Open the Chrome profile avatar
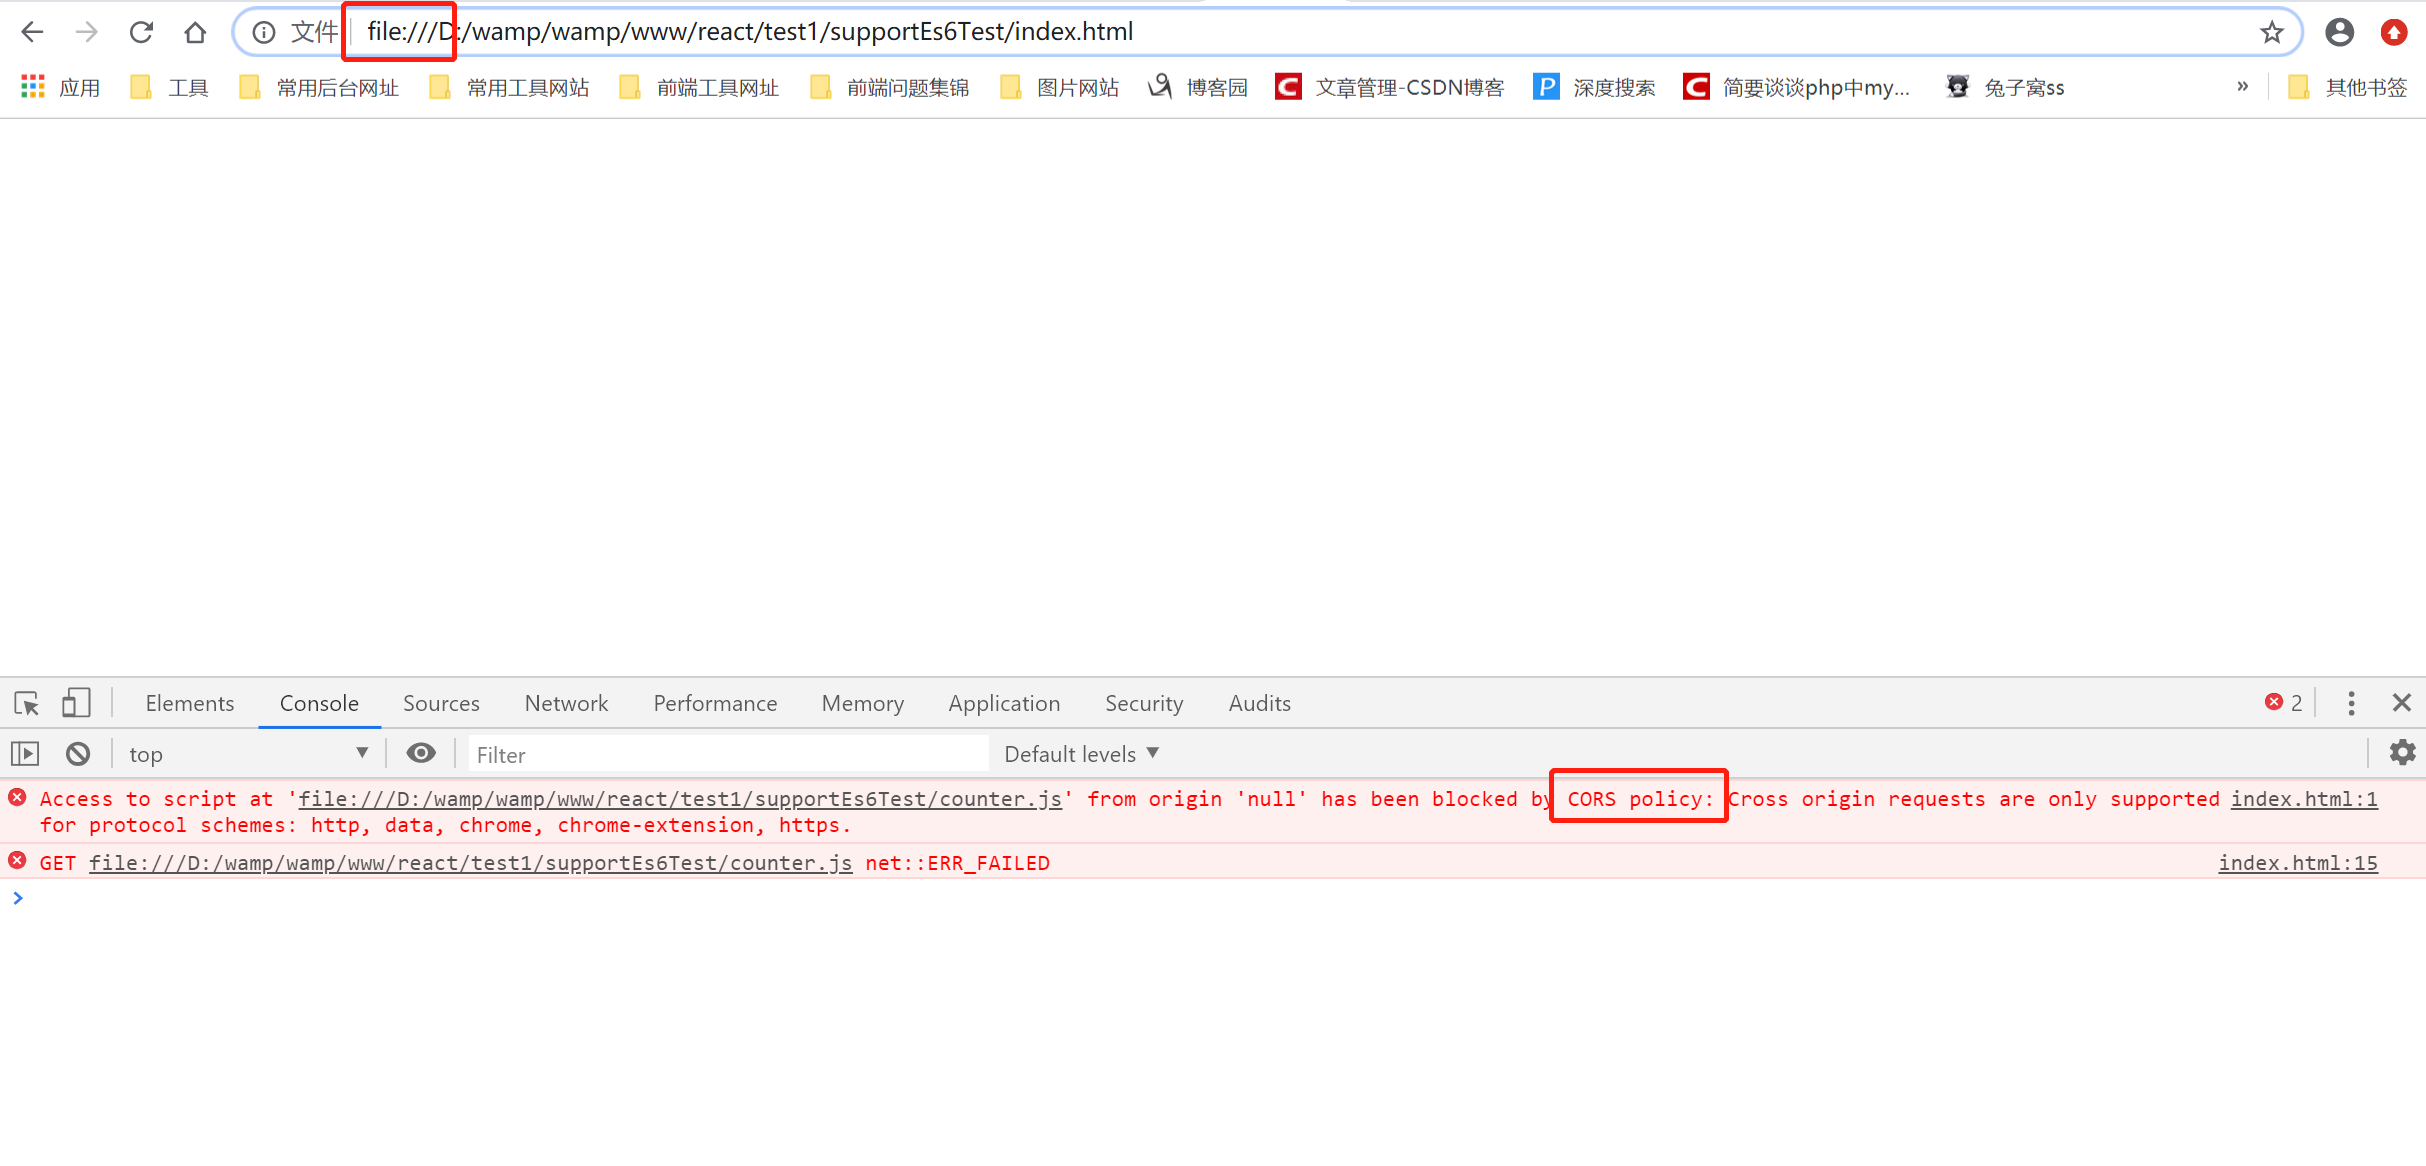This screenshot has width=2426, height=1166. tap(2339, 31)
